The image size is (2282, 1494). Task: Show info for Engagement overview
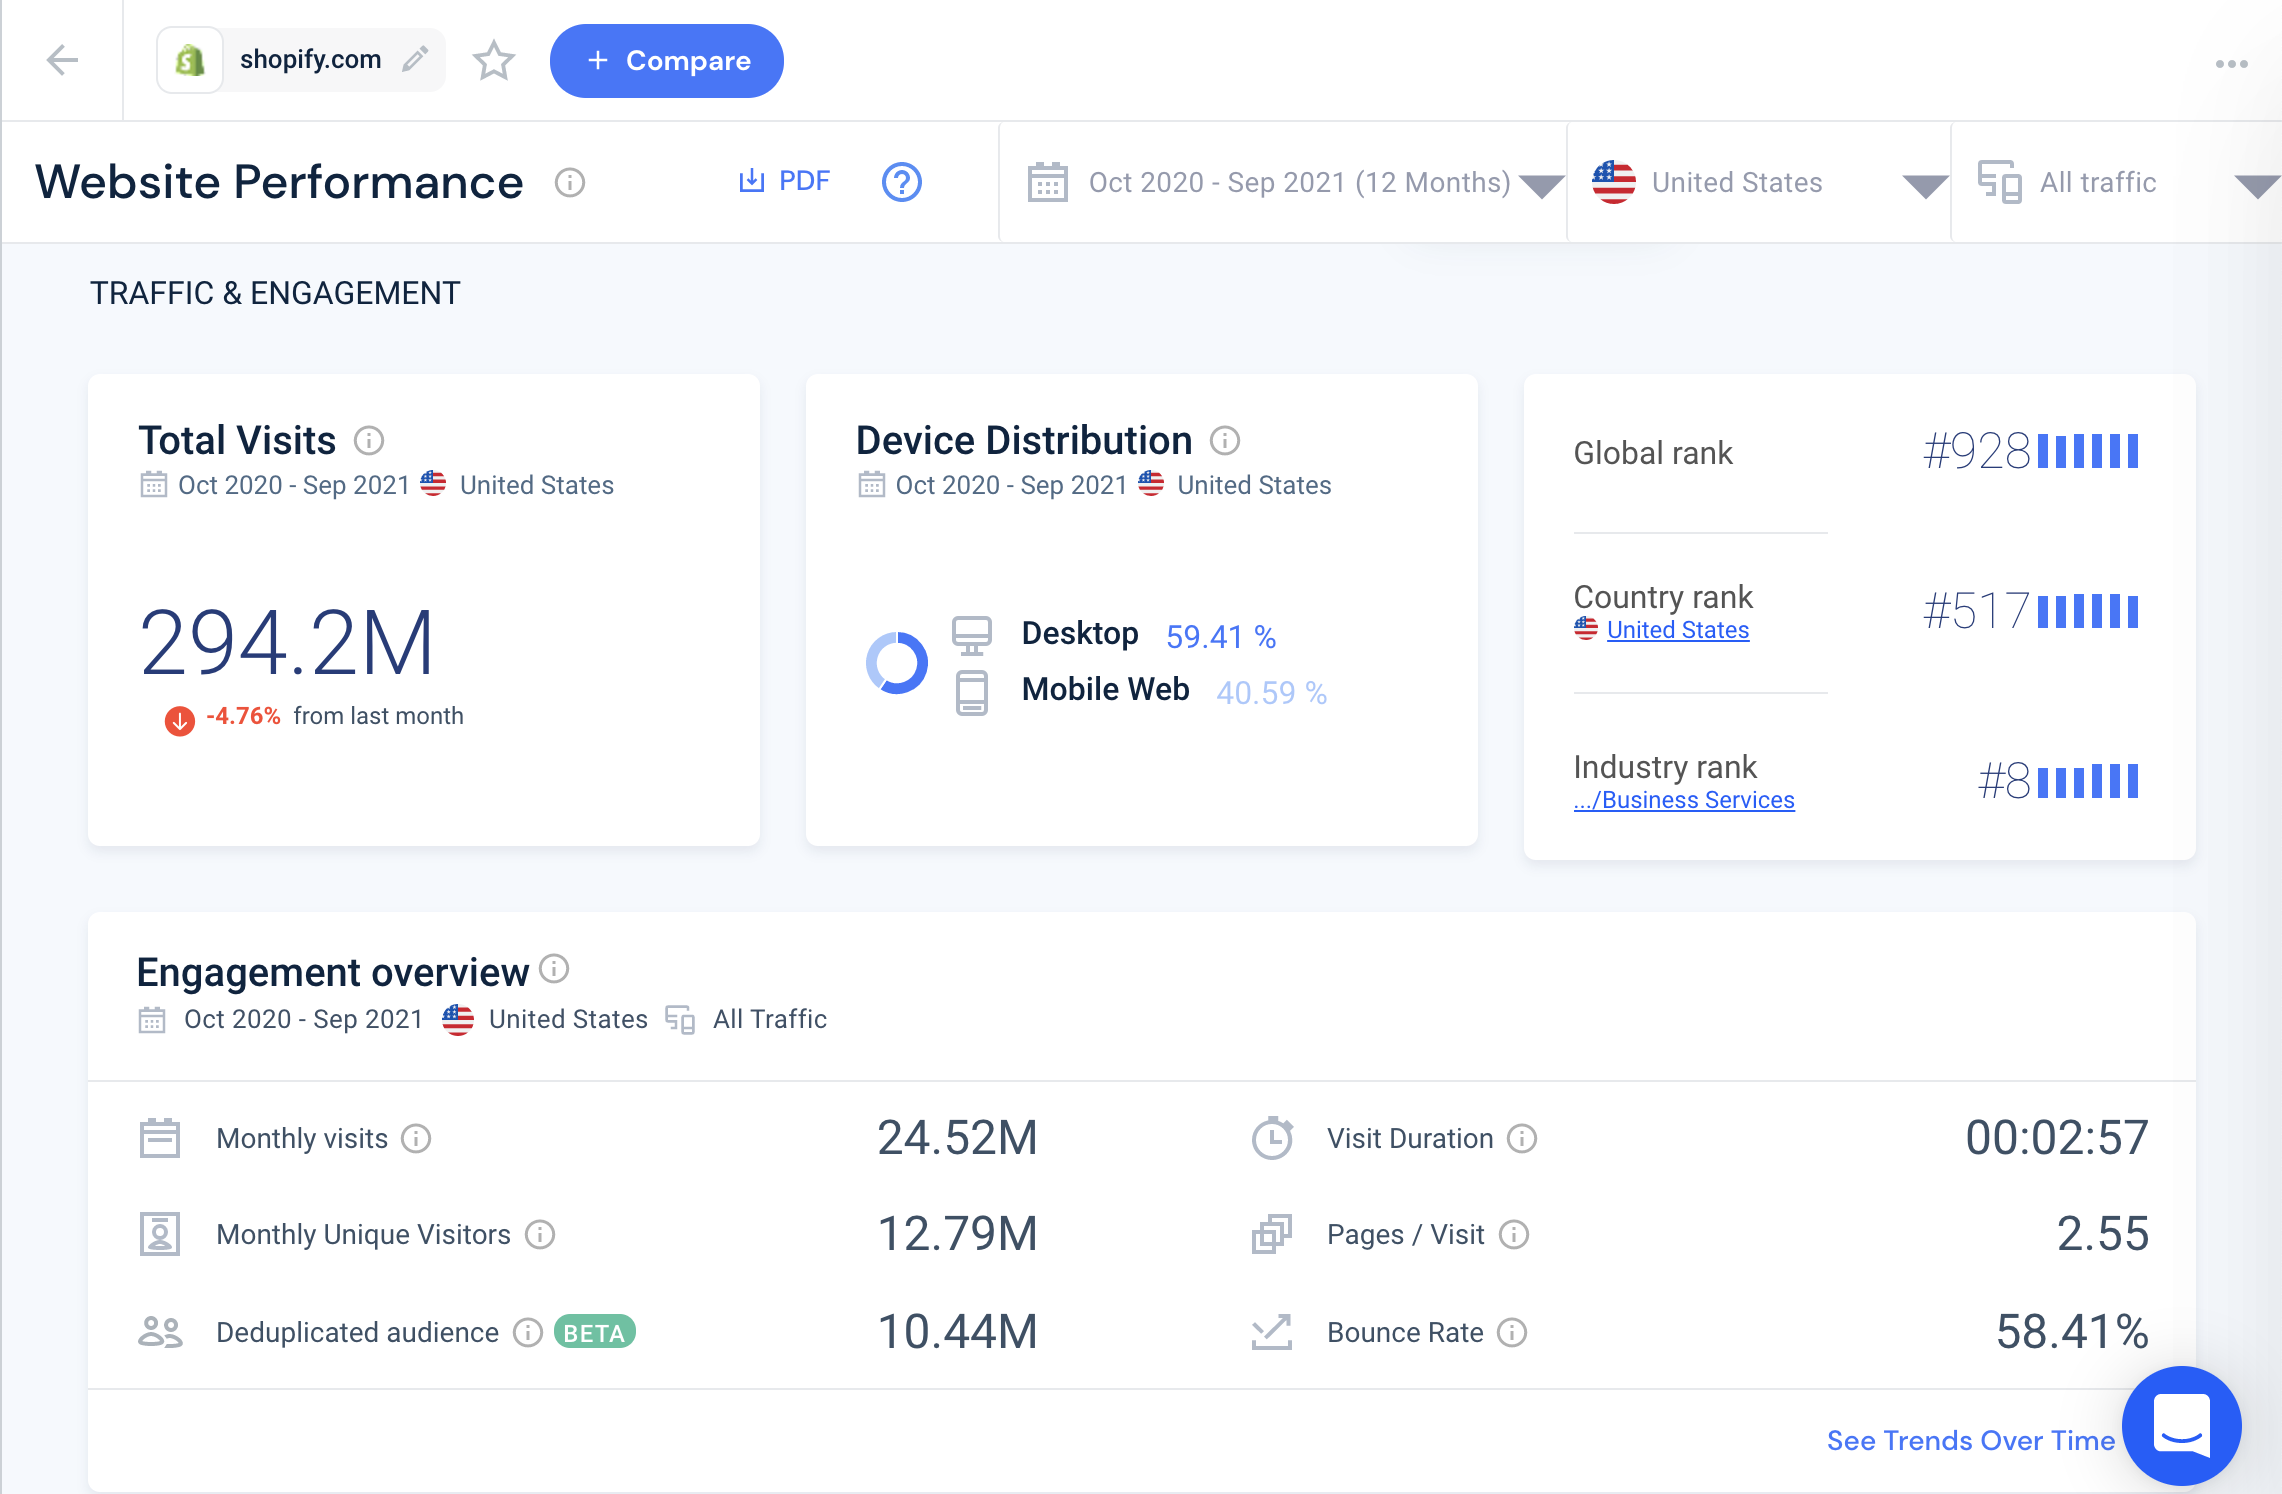point(554,969)
